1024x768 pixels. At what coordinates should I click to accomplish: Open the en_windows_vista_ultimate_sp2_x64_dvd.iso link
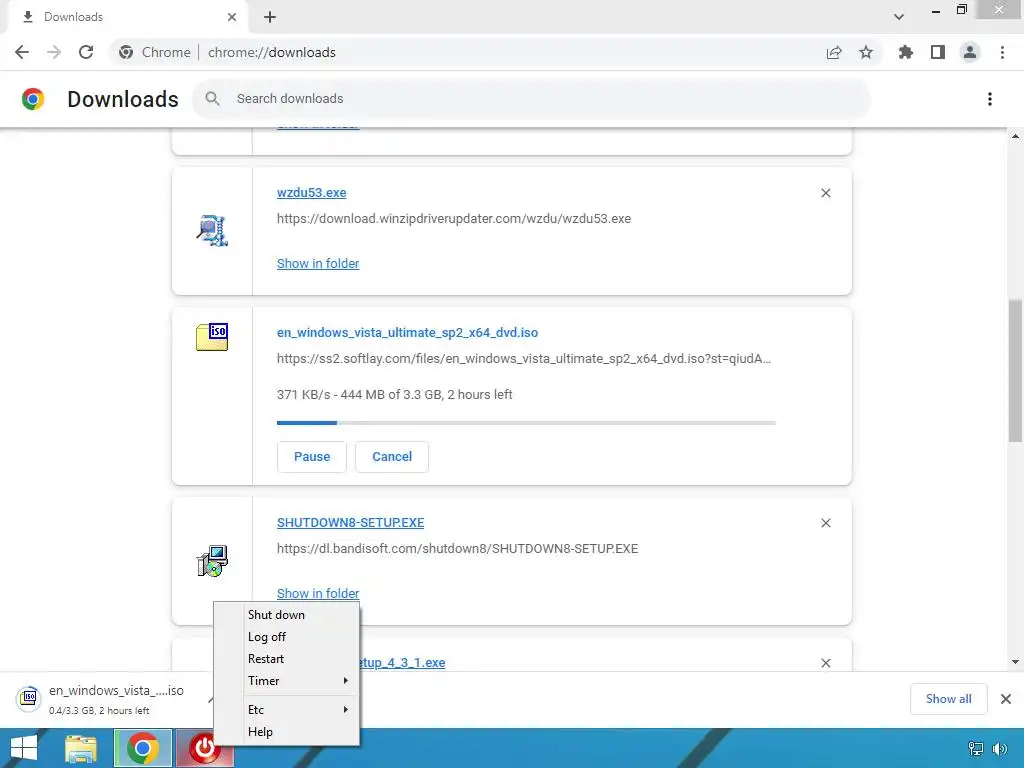tap(408, 332)
